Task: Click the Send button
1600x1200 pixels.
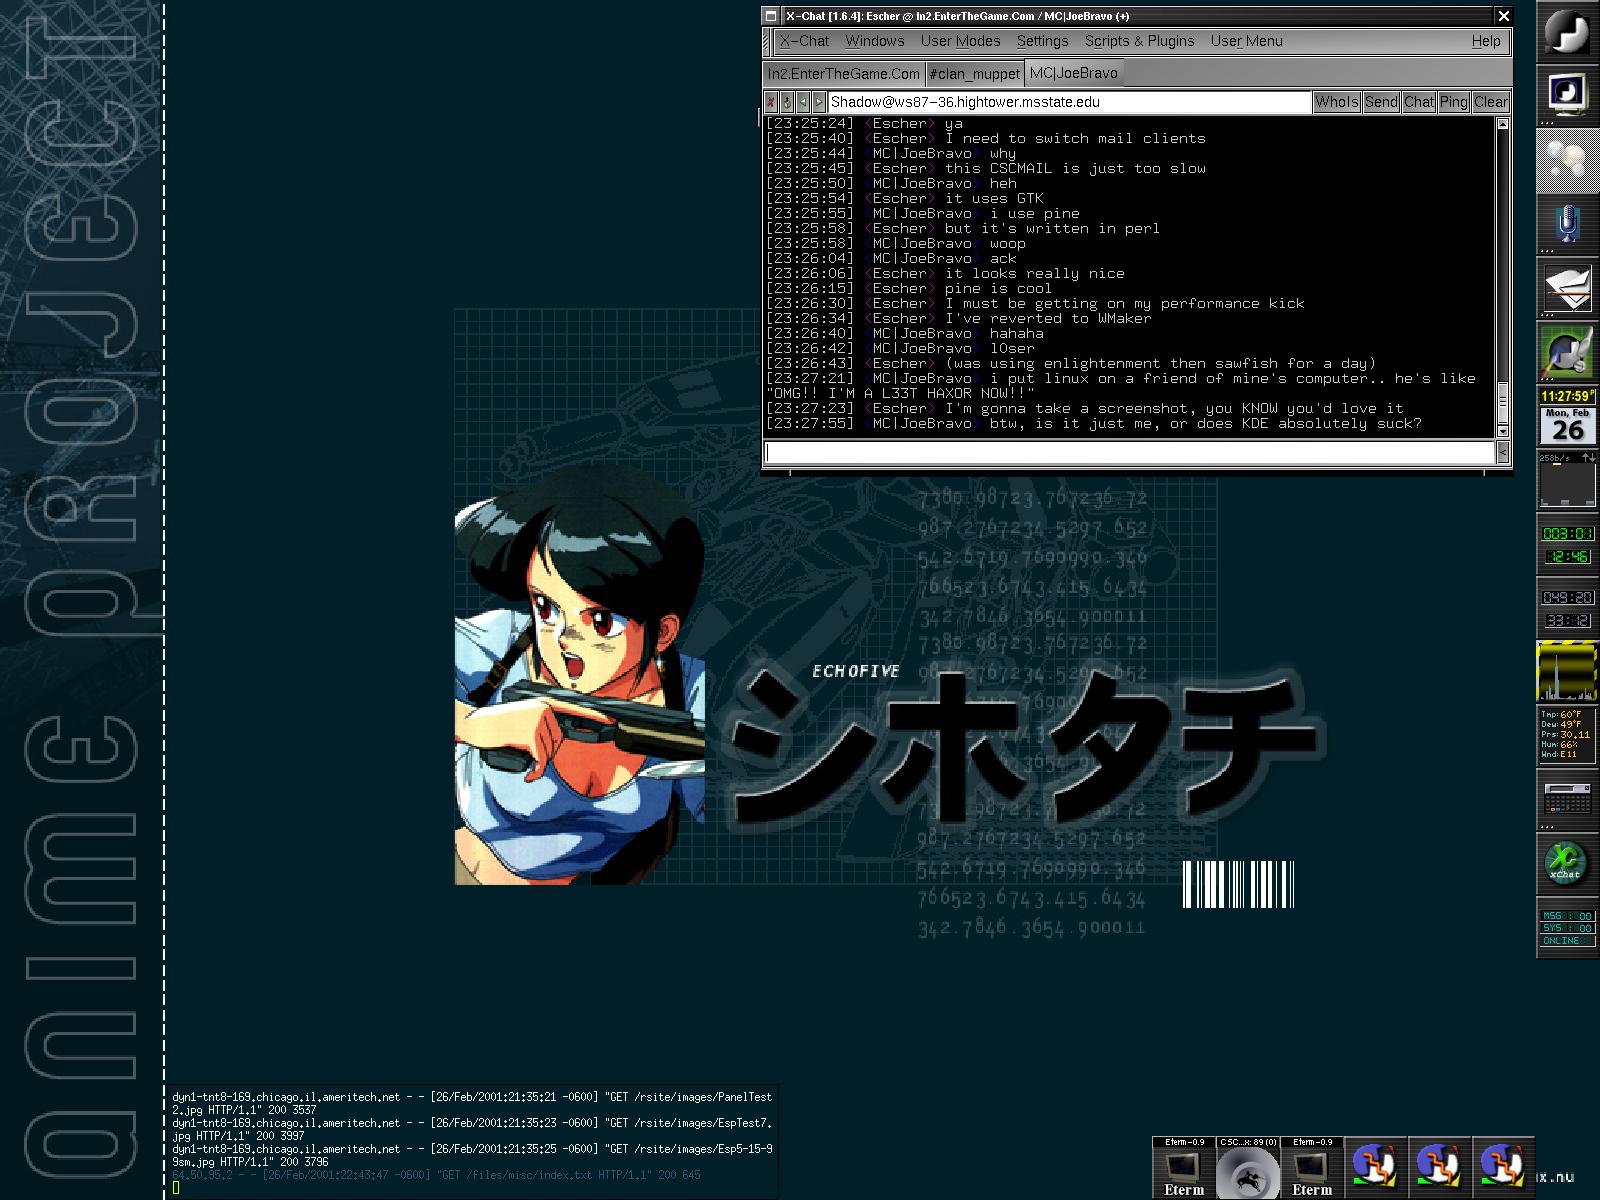Action: (1381, 102)
